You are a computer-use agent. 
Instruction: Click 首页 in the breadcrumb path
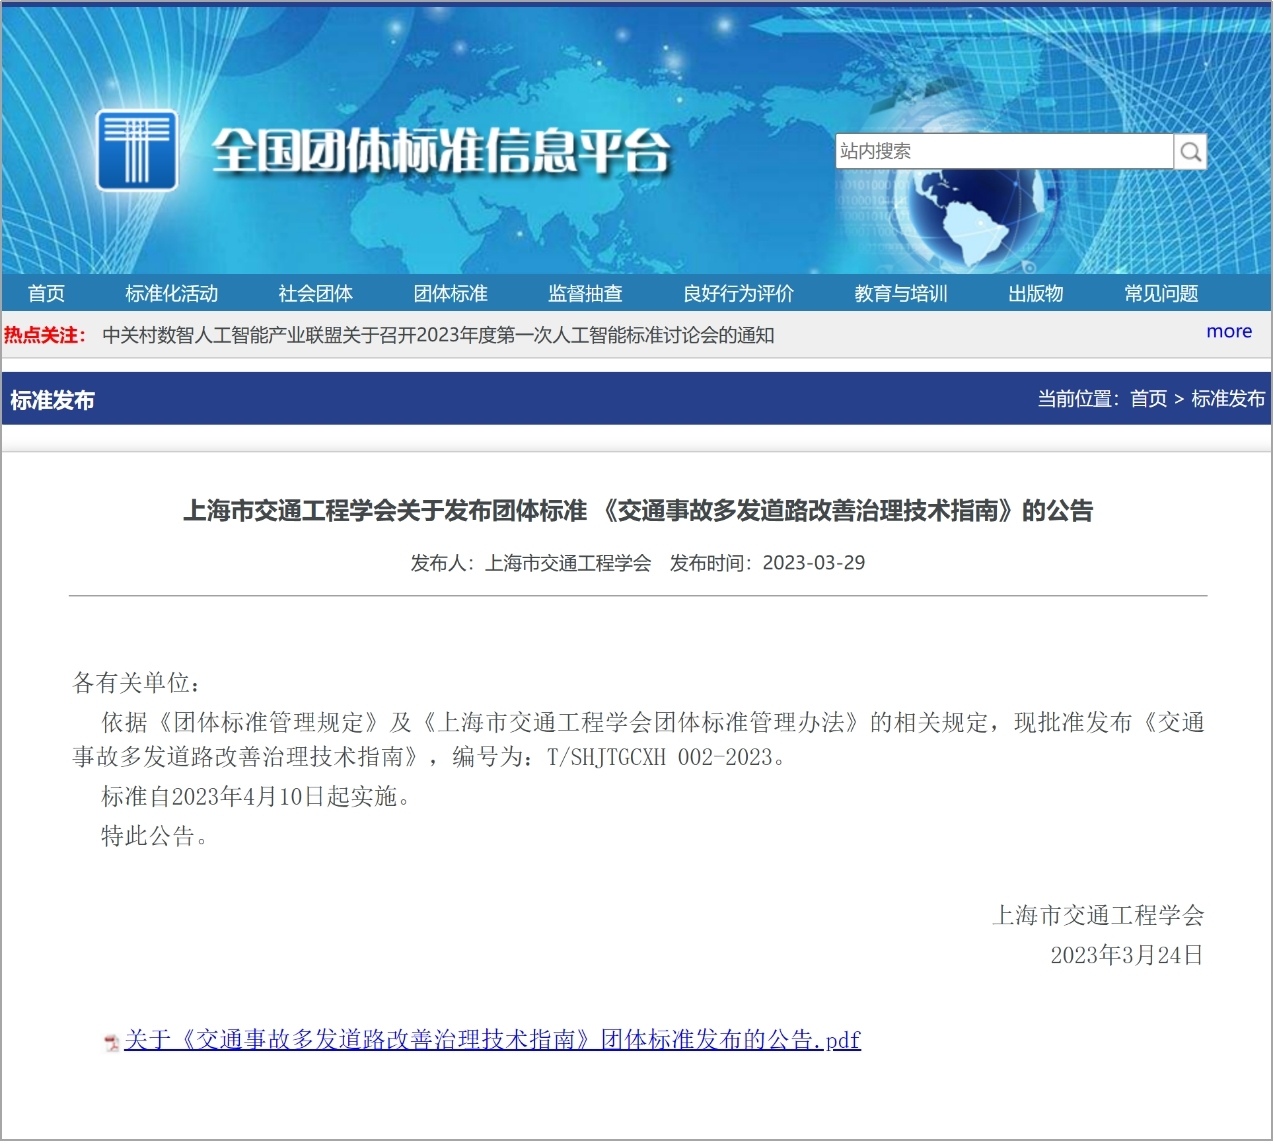coord(1148,399)
